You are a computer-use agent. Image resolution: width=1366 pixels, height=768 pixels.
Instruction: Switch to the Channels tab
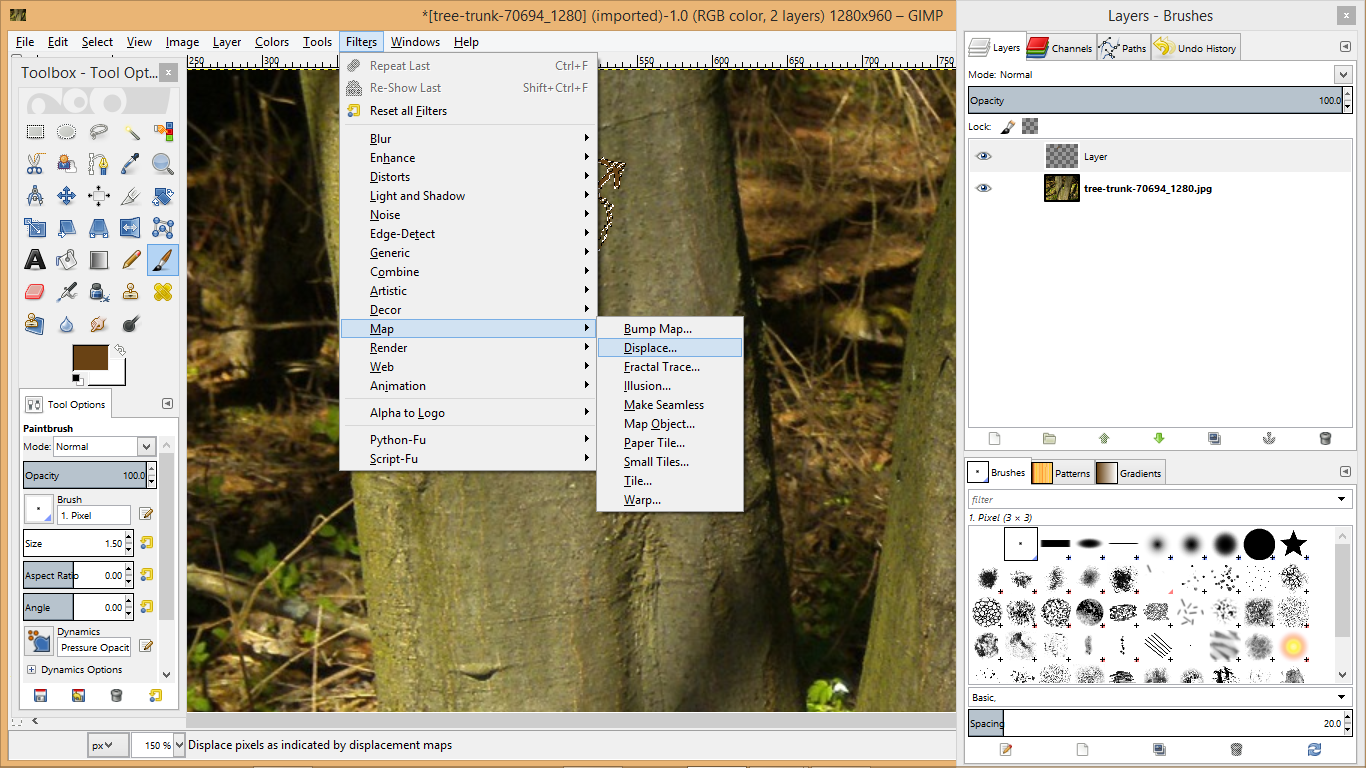(1059, 46)
